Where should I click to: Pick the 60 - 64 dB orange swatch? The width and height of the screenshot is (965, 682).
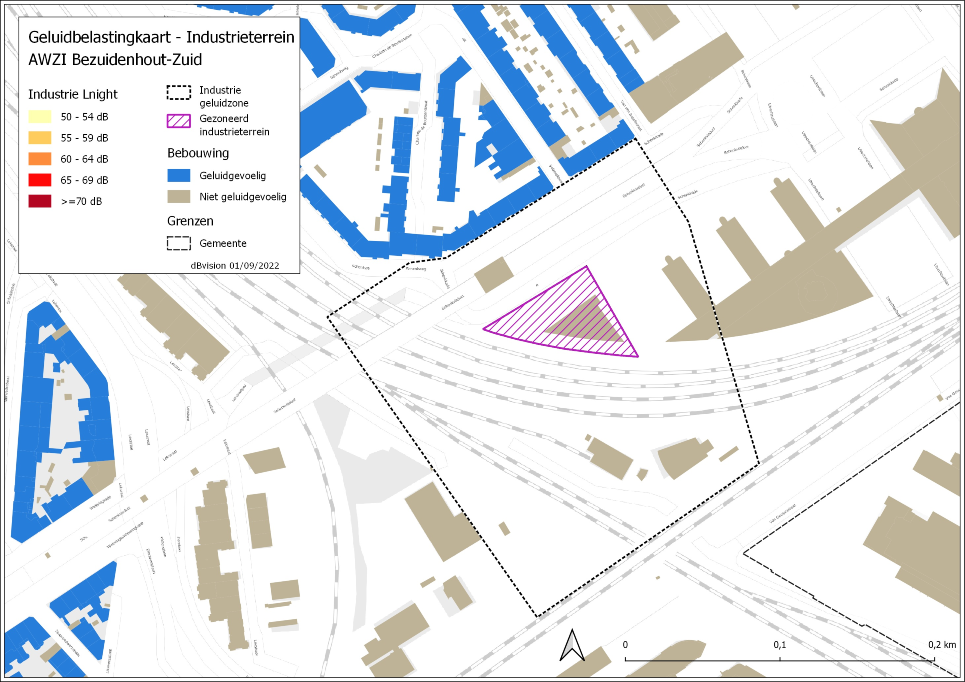pos(39,159)
